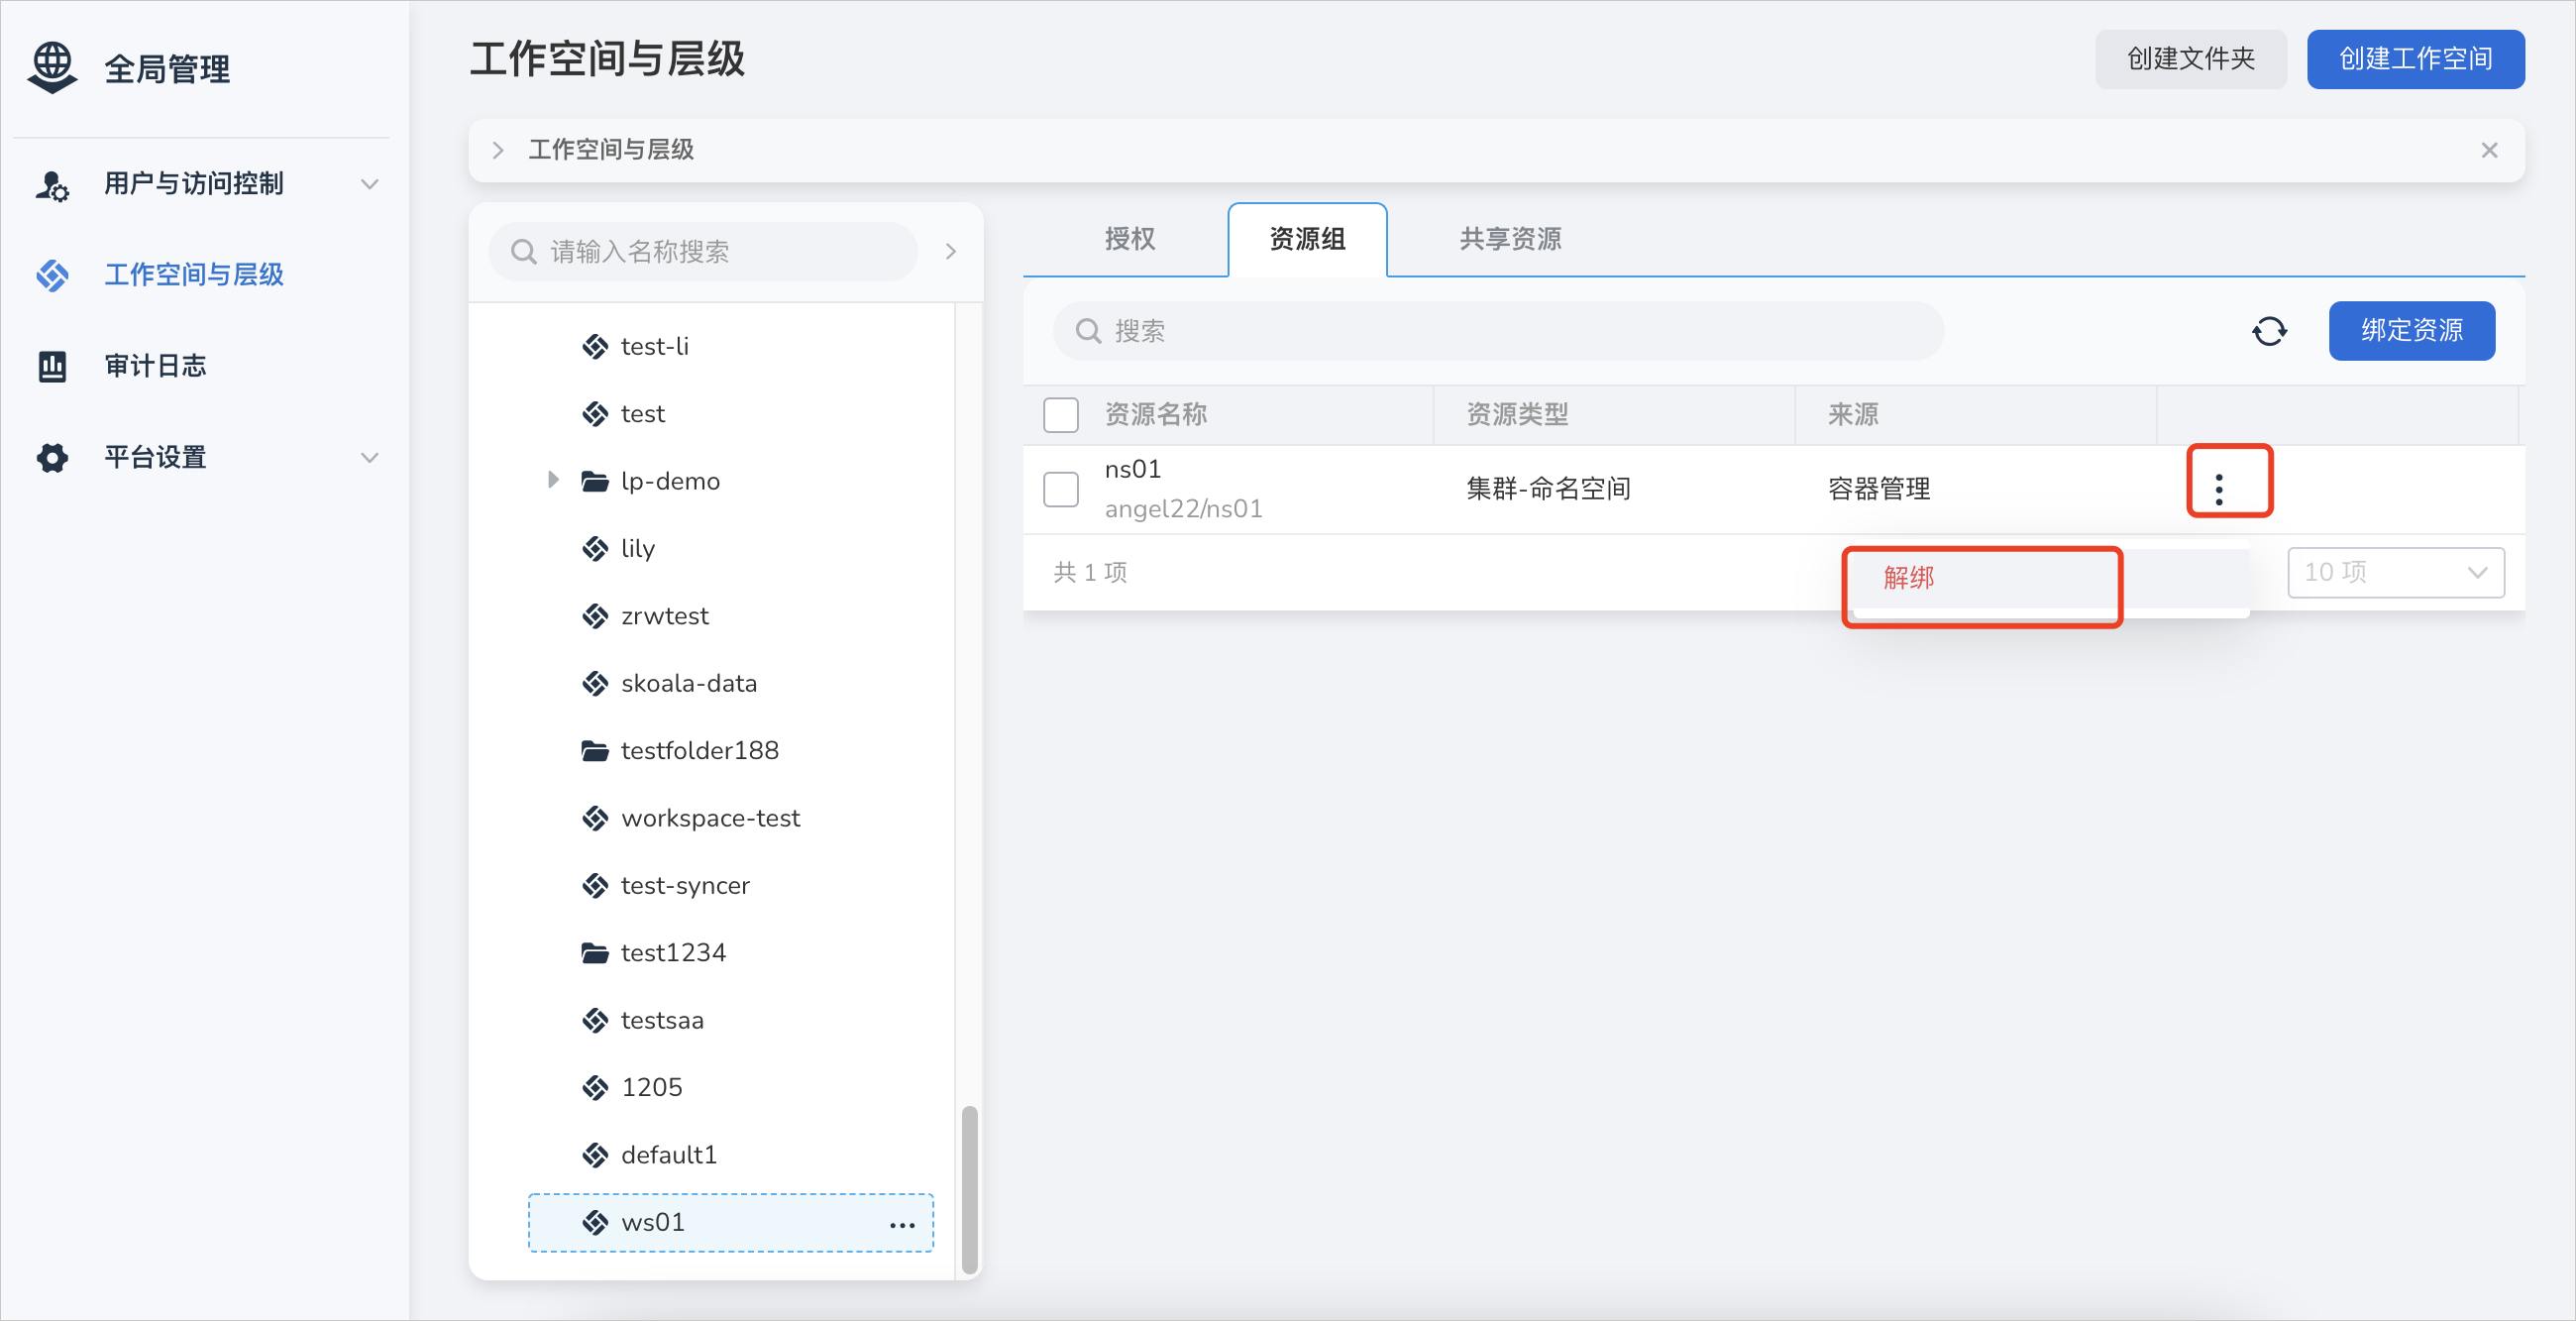2576x1321 pixels.
Task: Click the breadcrumb chevron before 工作空间与层级
Action: (498, 150)
